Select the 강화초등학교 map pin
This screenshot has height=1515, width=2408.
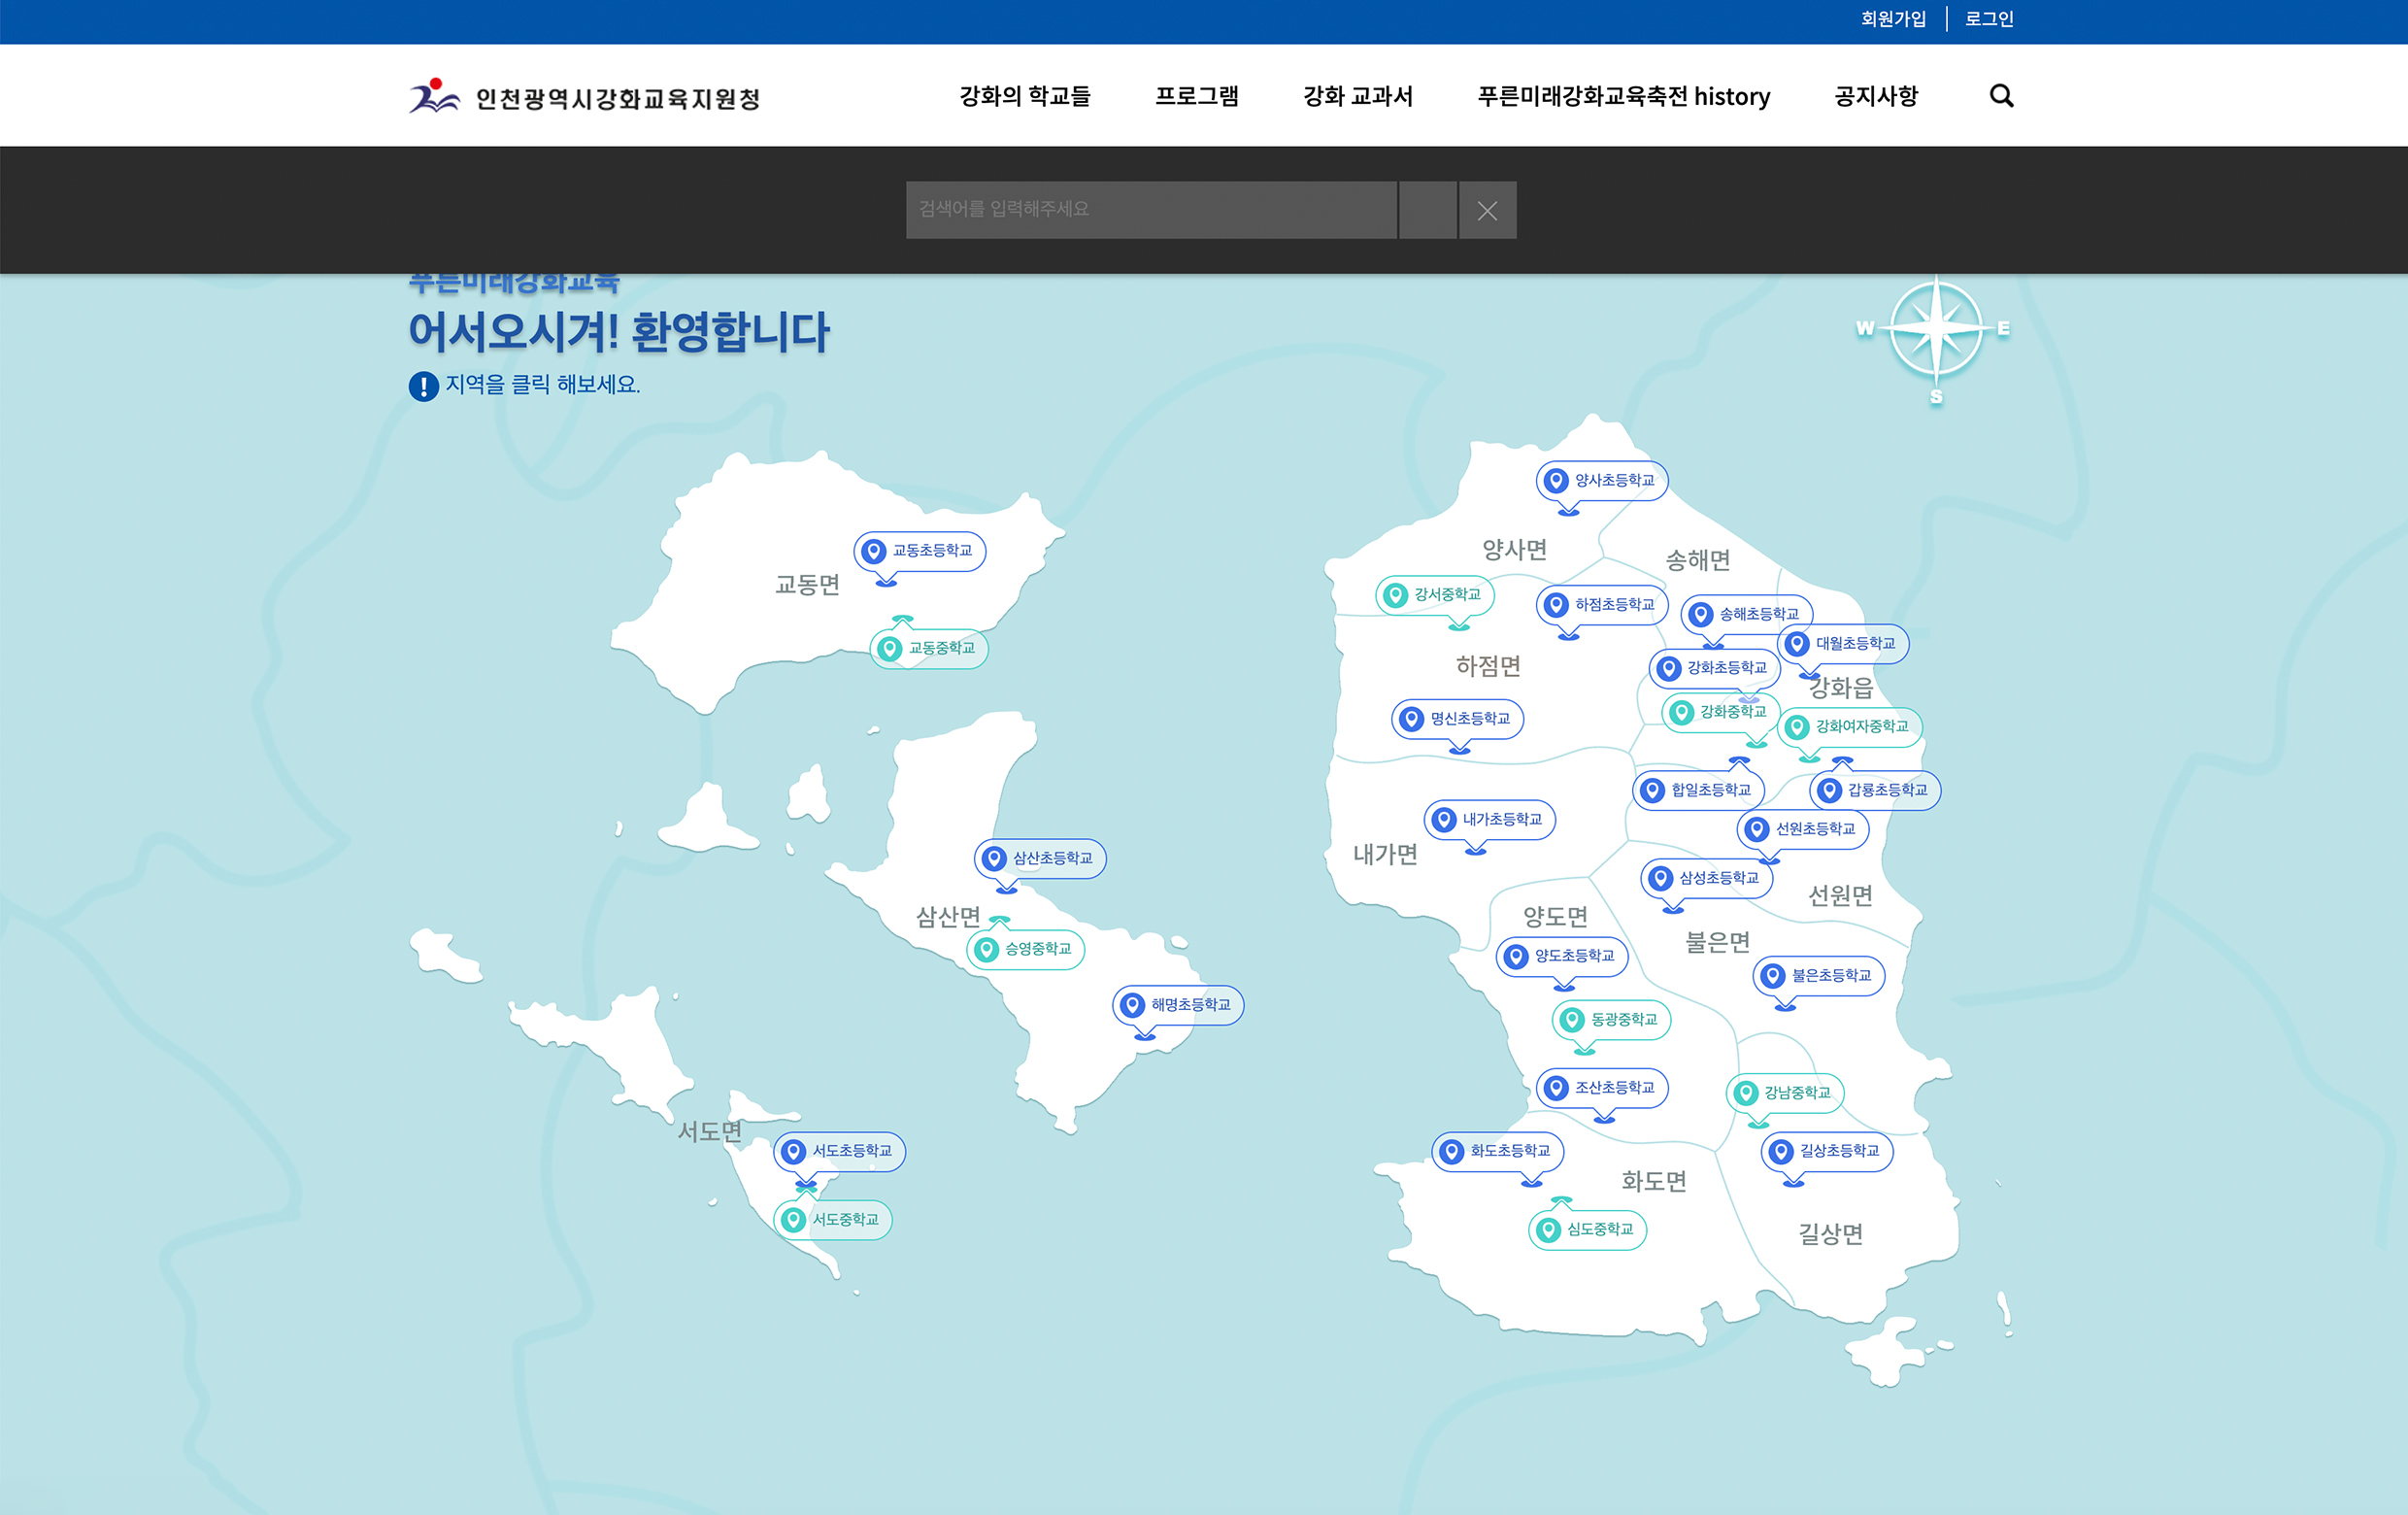point(1714,667)
